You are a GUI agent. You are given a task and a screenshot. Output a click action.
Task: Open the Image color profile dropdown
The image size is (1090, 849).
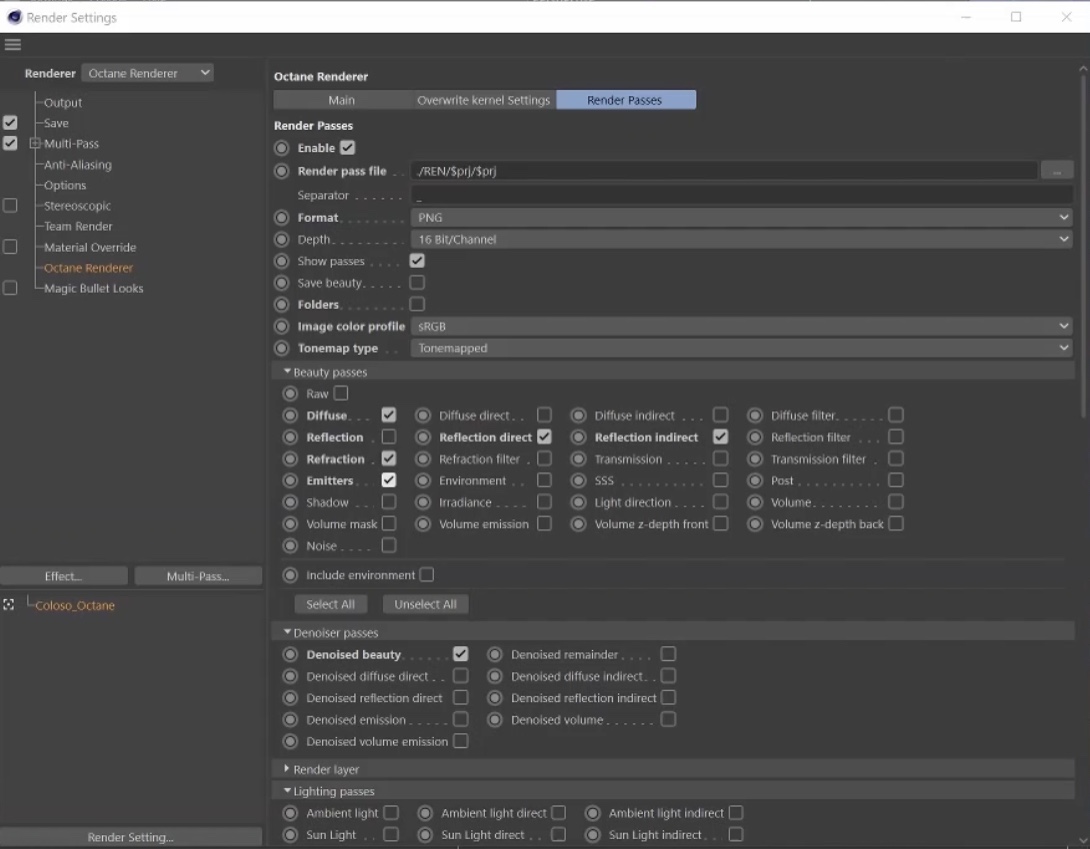click(x=742, y=326)
